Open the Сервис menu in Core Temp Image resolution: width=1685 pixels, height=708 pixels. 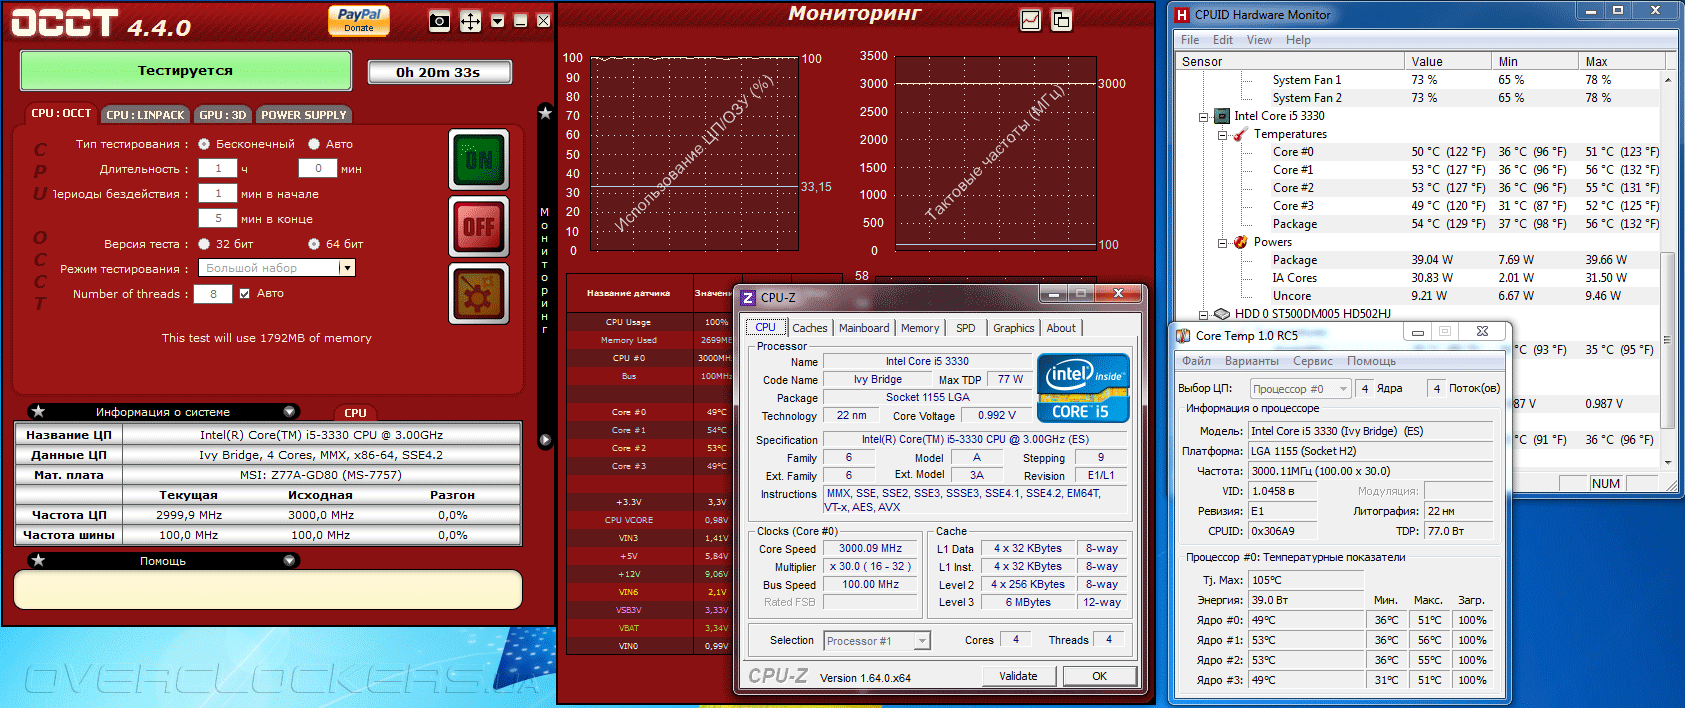pos(1313,361)
